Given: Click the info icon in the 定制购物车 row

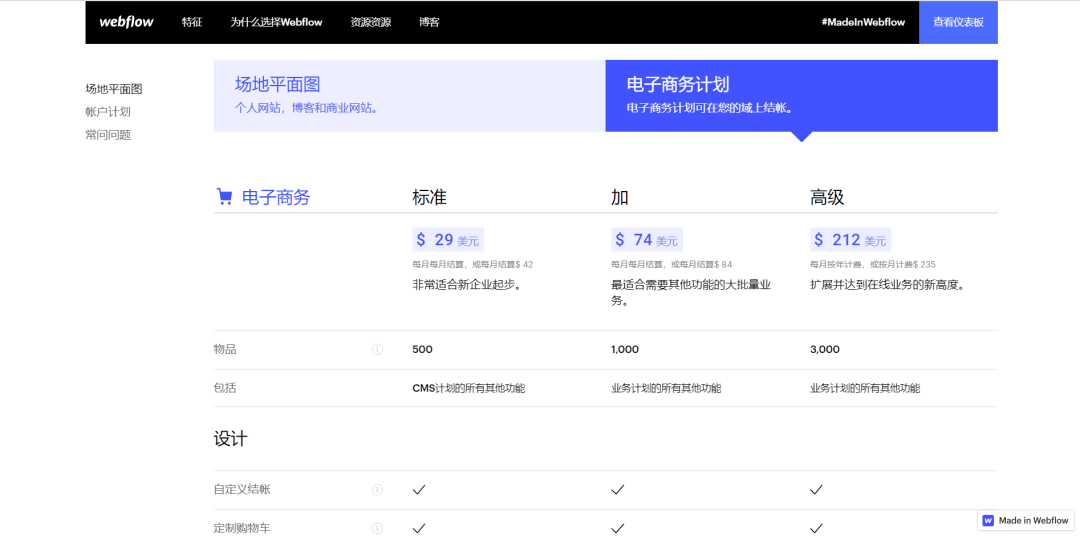Looking at the screenshot, I should [x=377, y=528].
